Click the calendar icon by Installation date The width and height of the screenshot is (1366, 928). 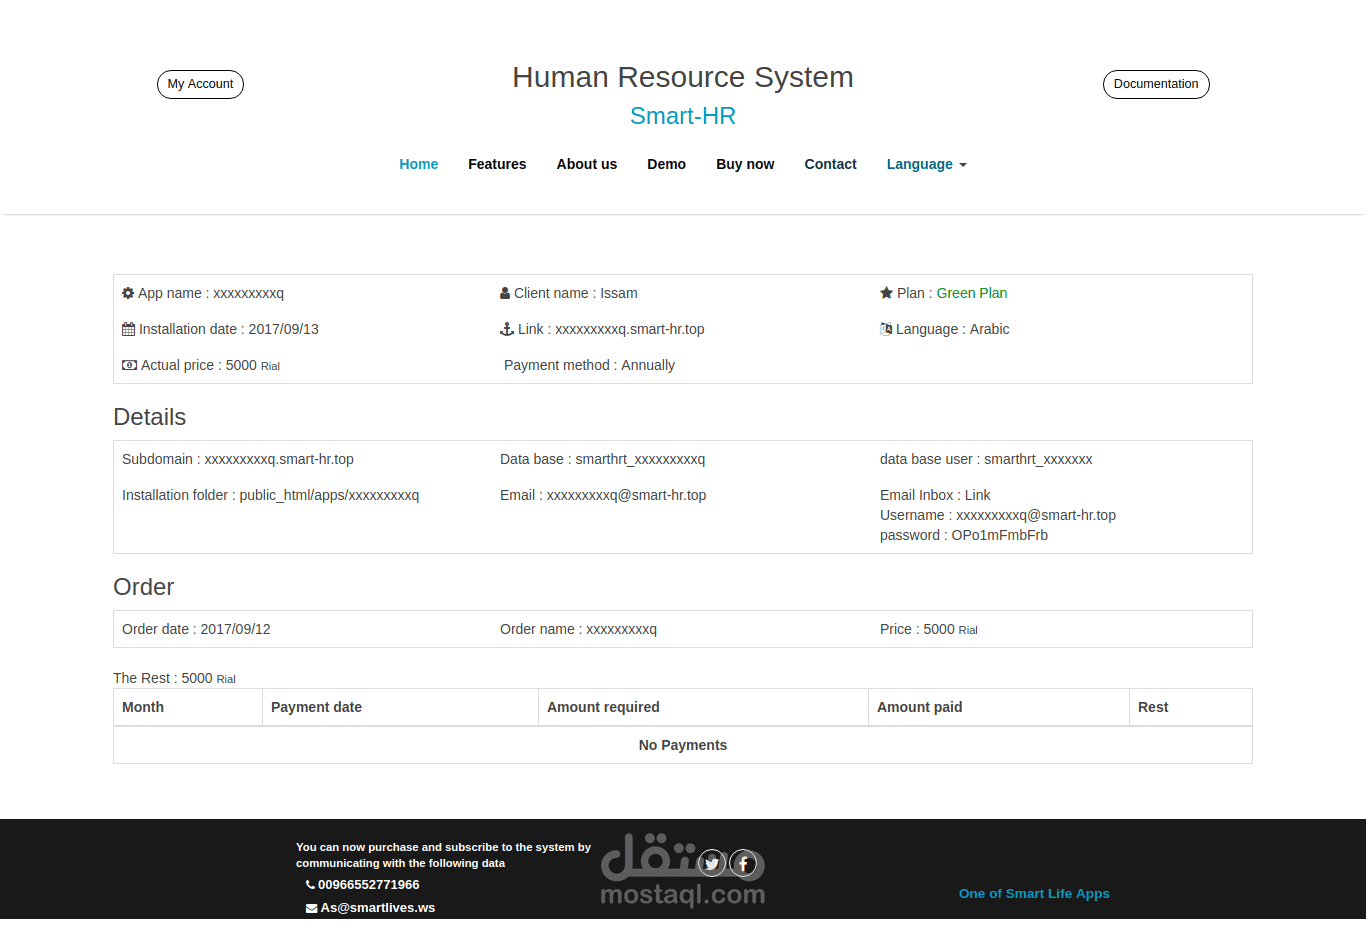click(x=128, y=329)
